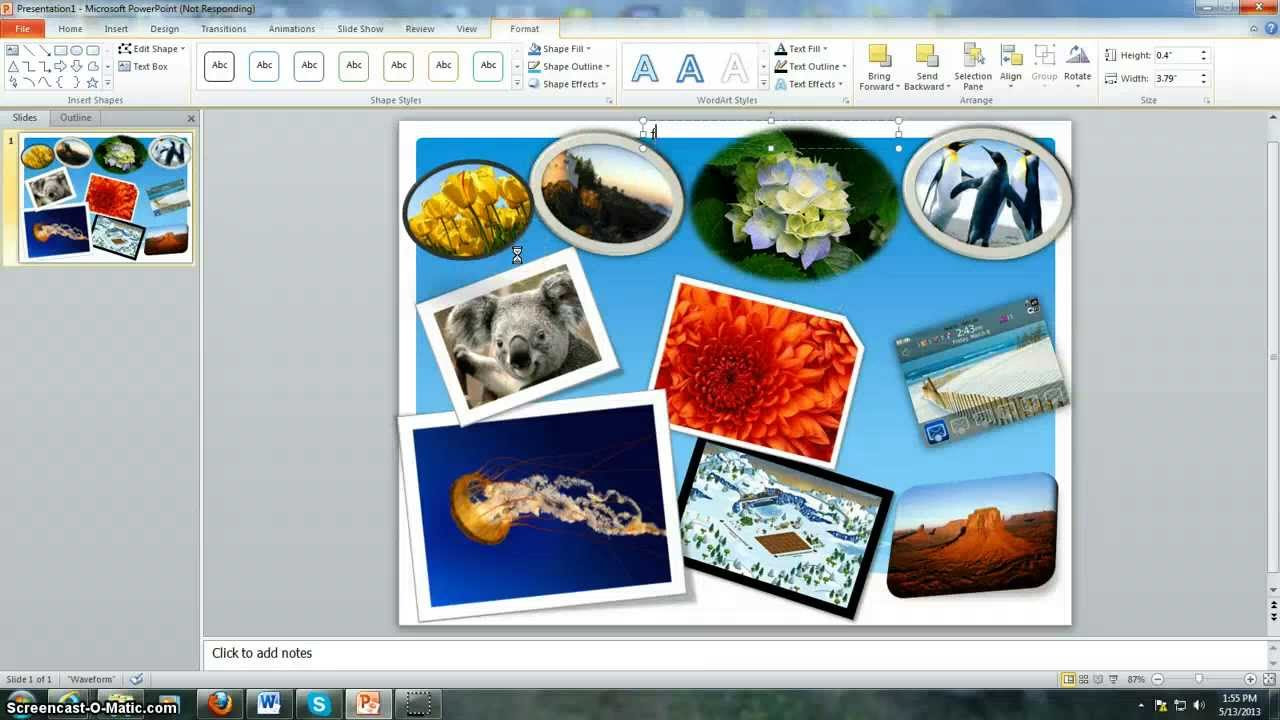Choose the Rectangle shape in Insert Shapes
1280x720 pixels.
[60, 50]
